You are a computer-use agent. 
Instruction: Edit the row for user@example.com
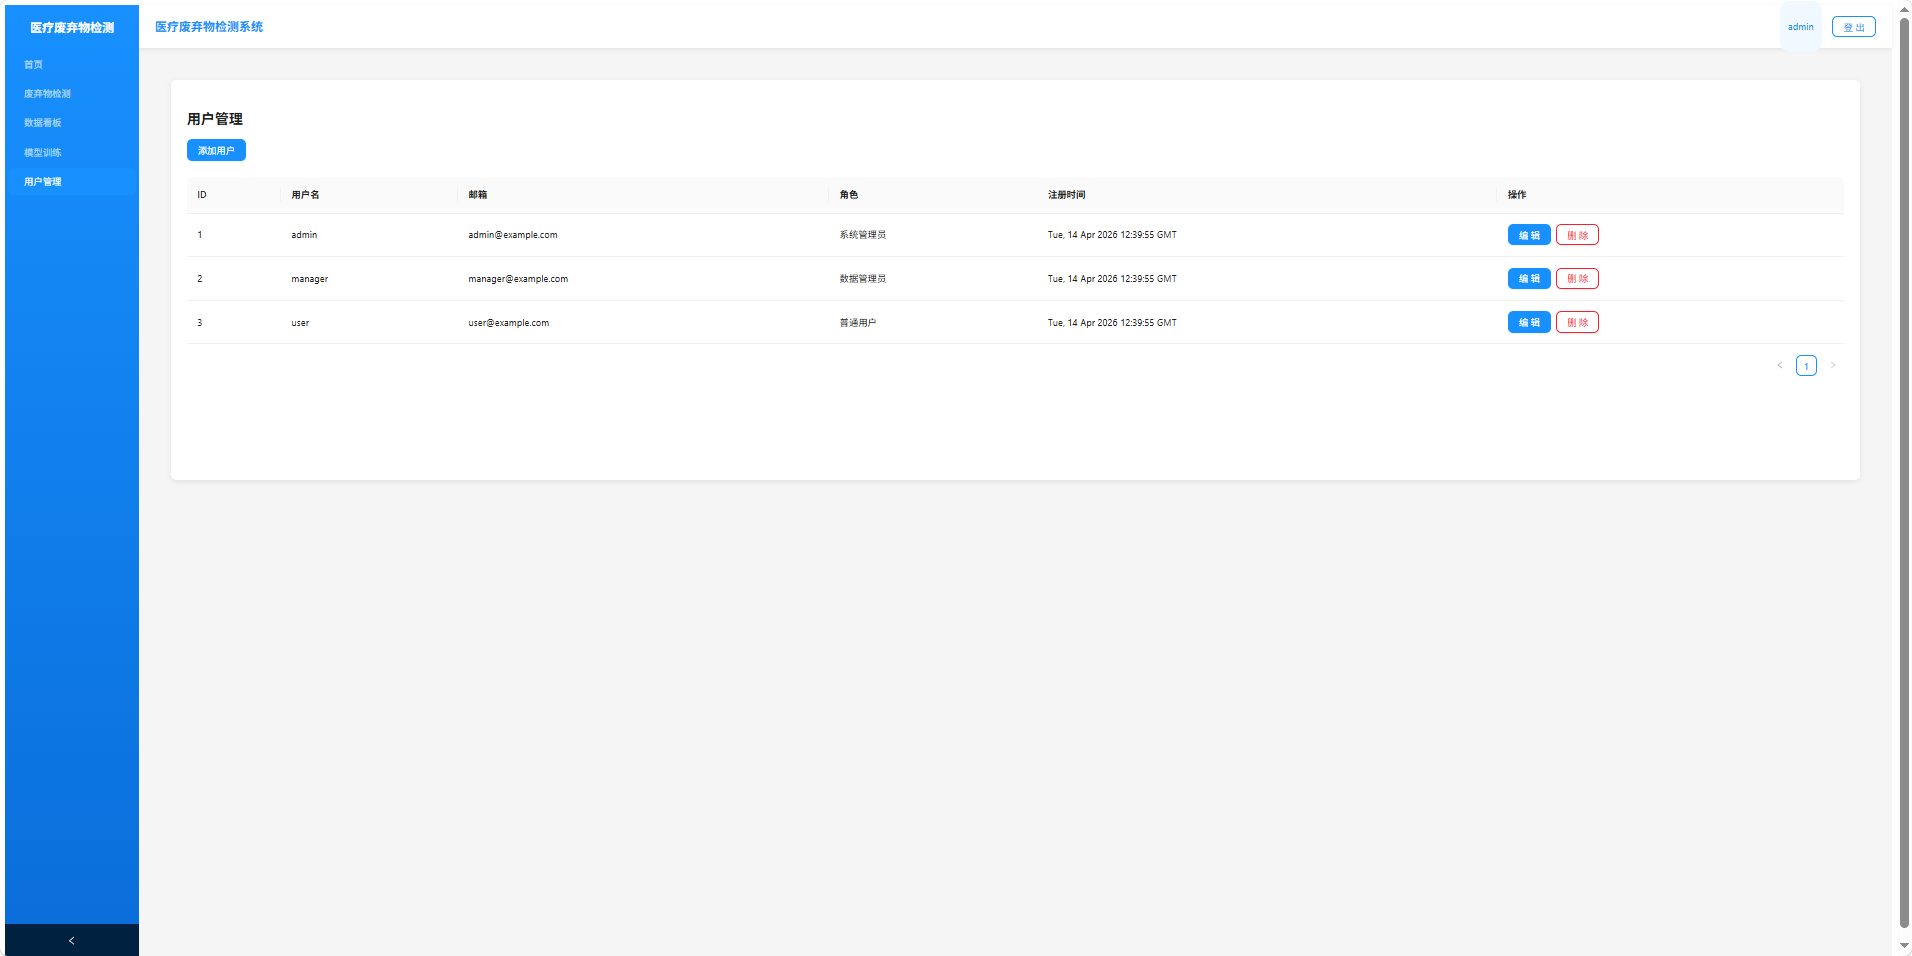click(1529, 322)
